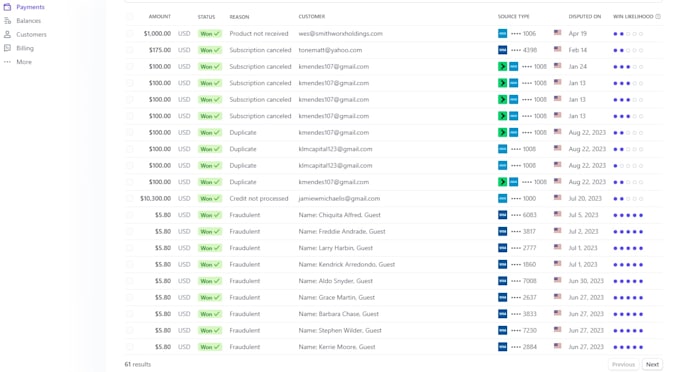Viewport: 680px width, 372px height.
Task: Click Visa icon for card ending 7008
Action: 502,281
